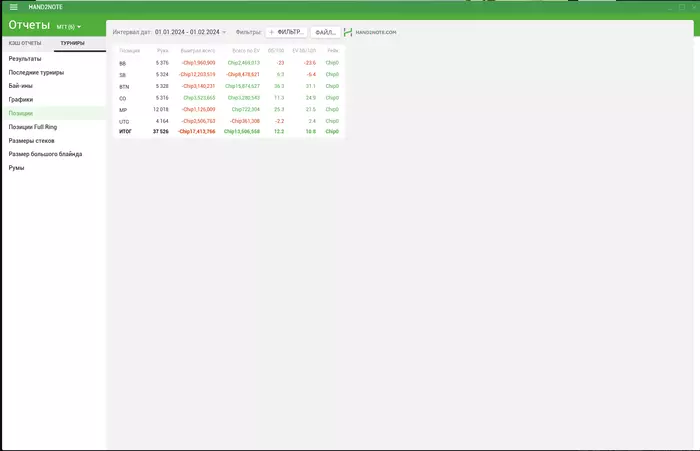Sort by the Выиграл всего column header
This screenshot has height=451, width=700.
coord(197,51)
